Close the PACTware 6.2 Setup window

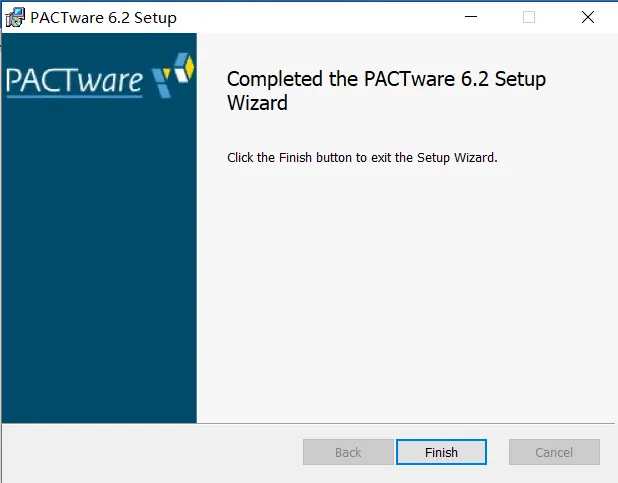586,17
